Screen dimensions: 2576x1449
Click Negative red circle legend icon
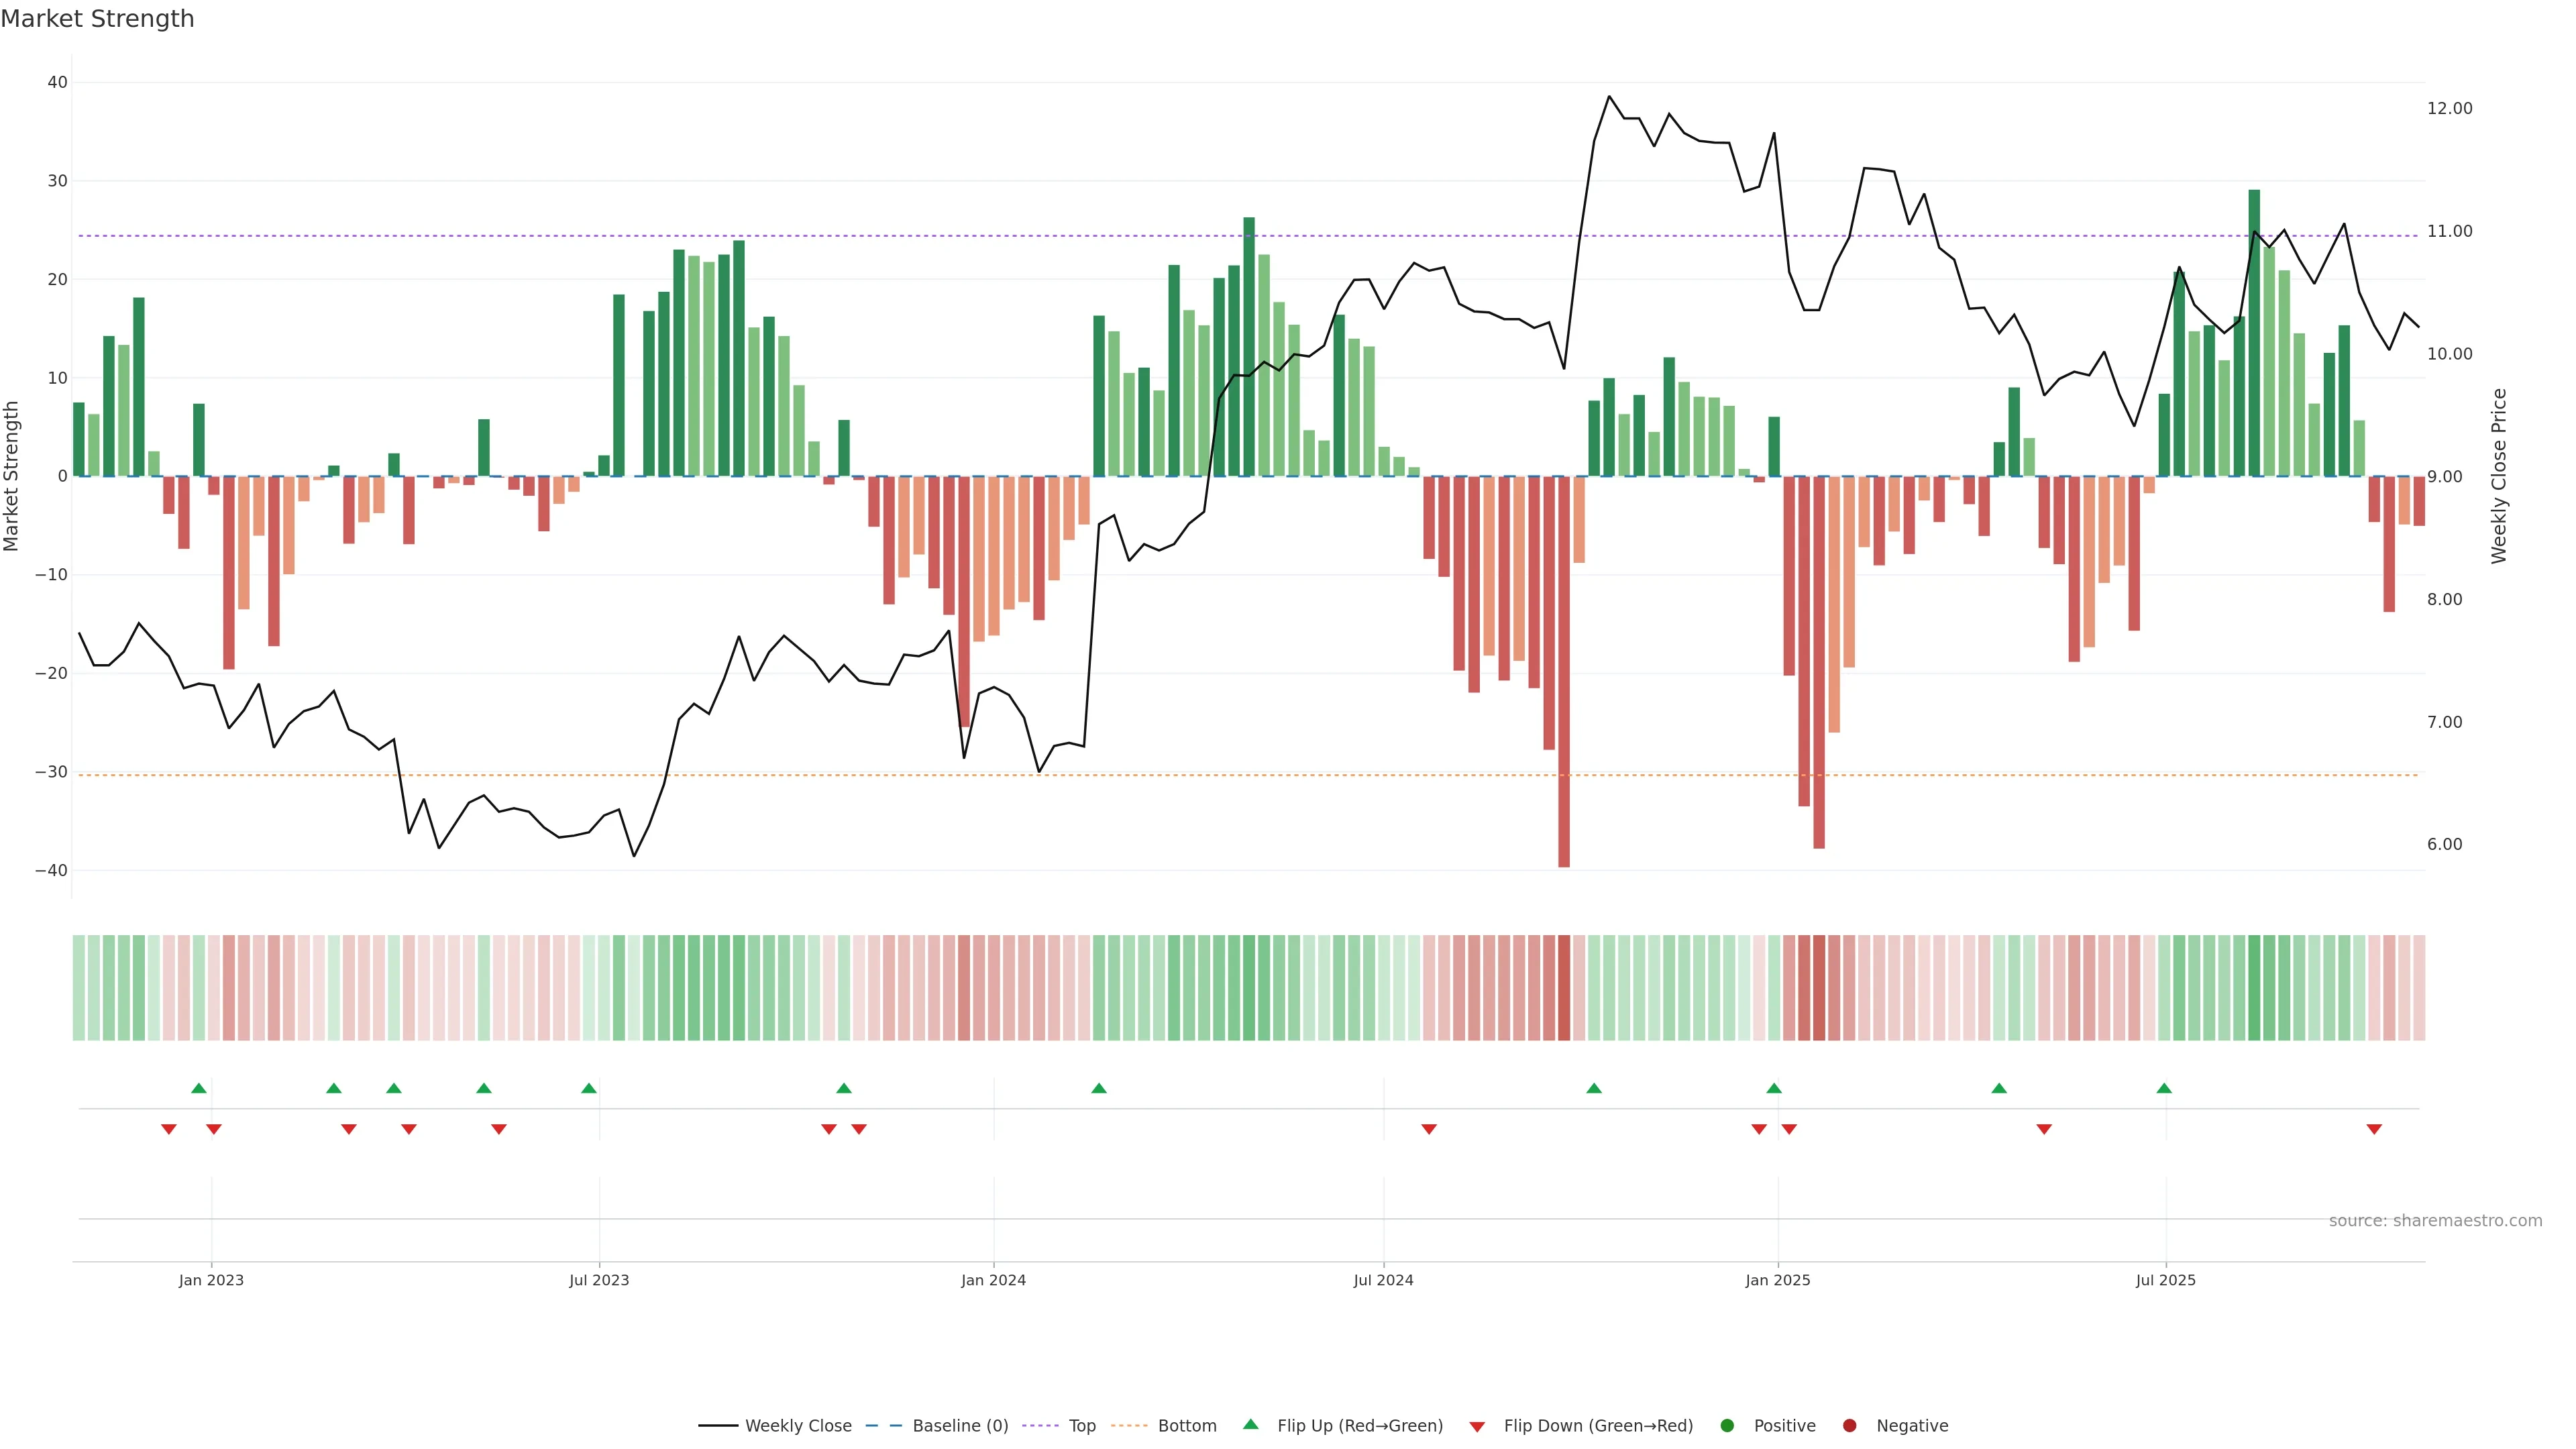(x=1849, y=1425)
